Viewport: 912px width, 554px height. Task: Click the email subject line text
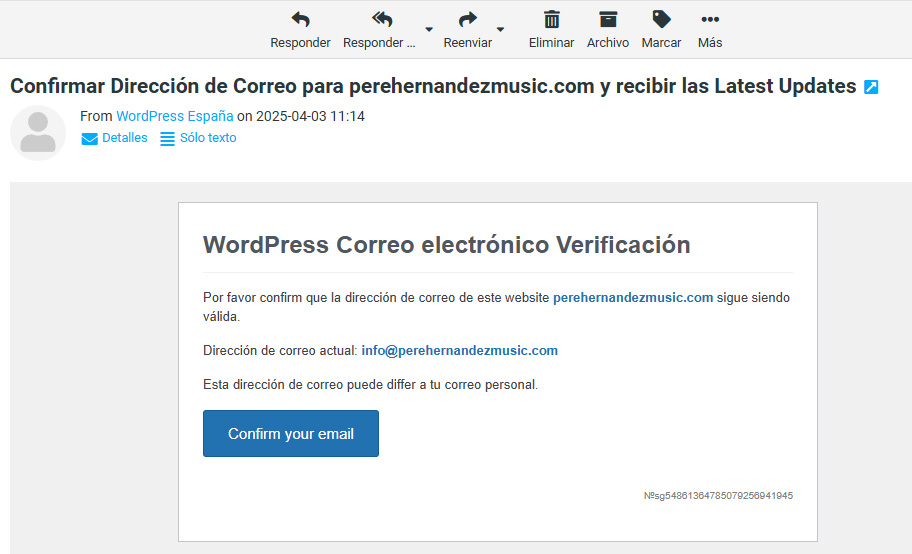click(433, 86)
